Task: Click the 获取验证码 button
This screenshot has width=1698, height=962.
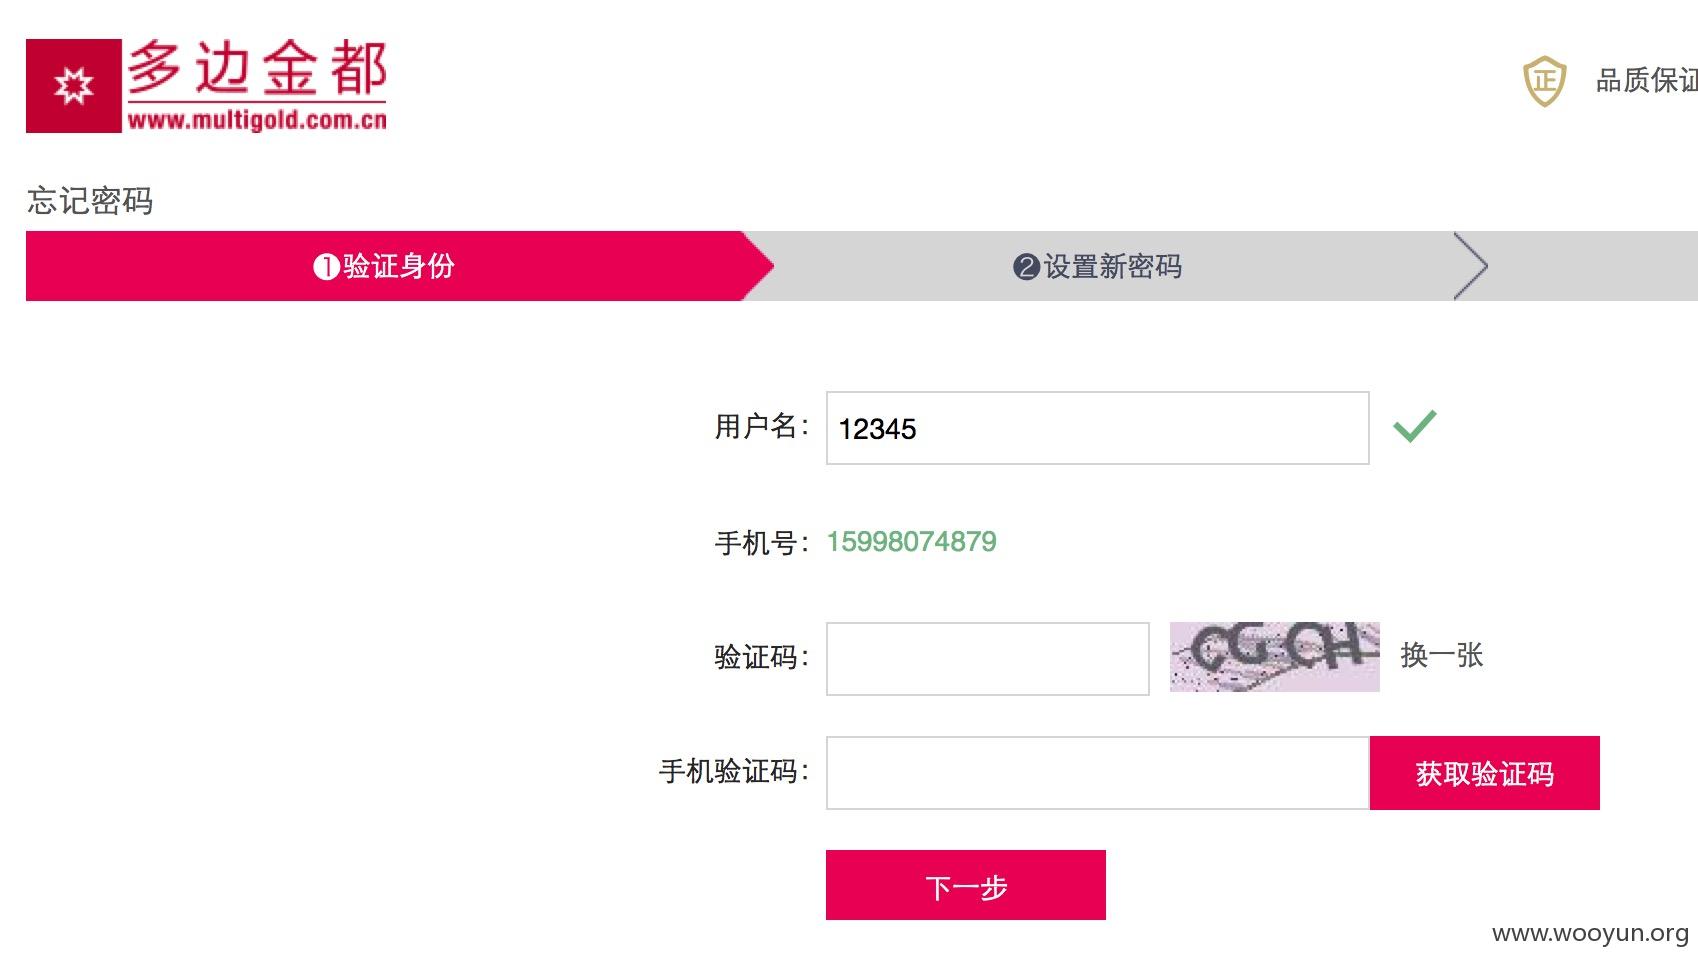Action: click(1485, 773)
